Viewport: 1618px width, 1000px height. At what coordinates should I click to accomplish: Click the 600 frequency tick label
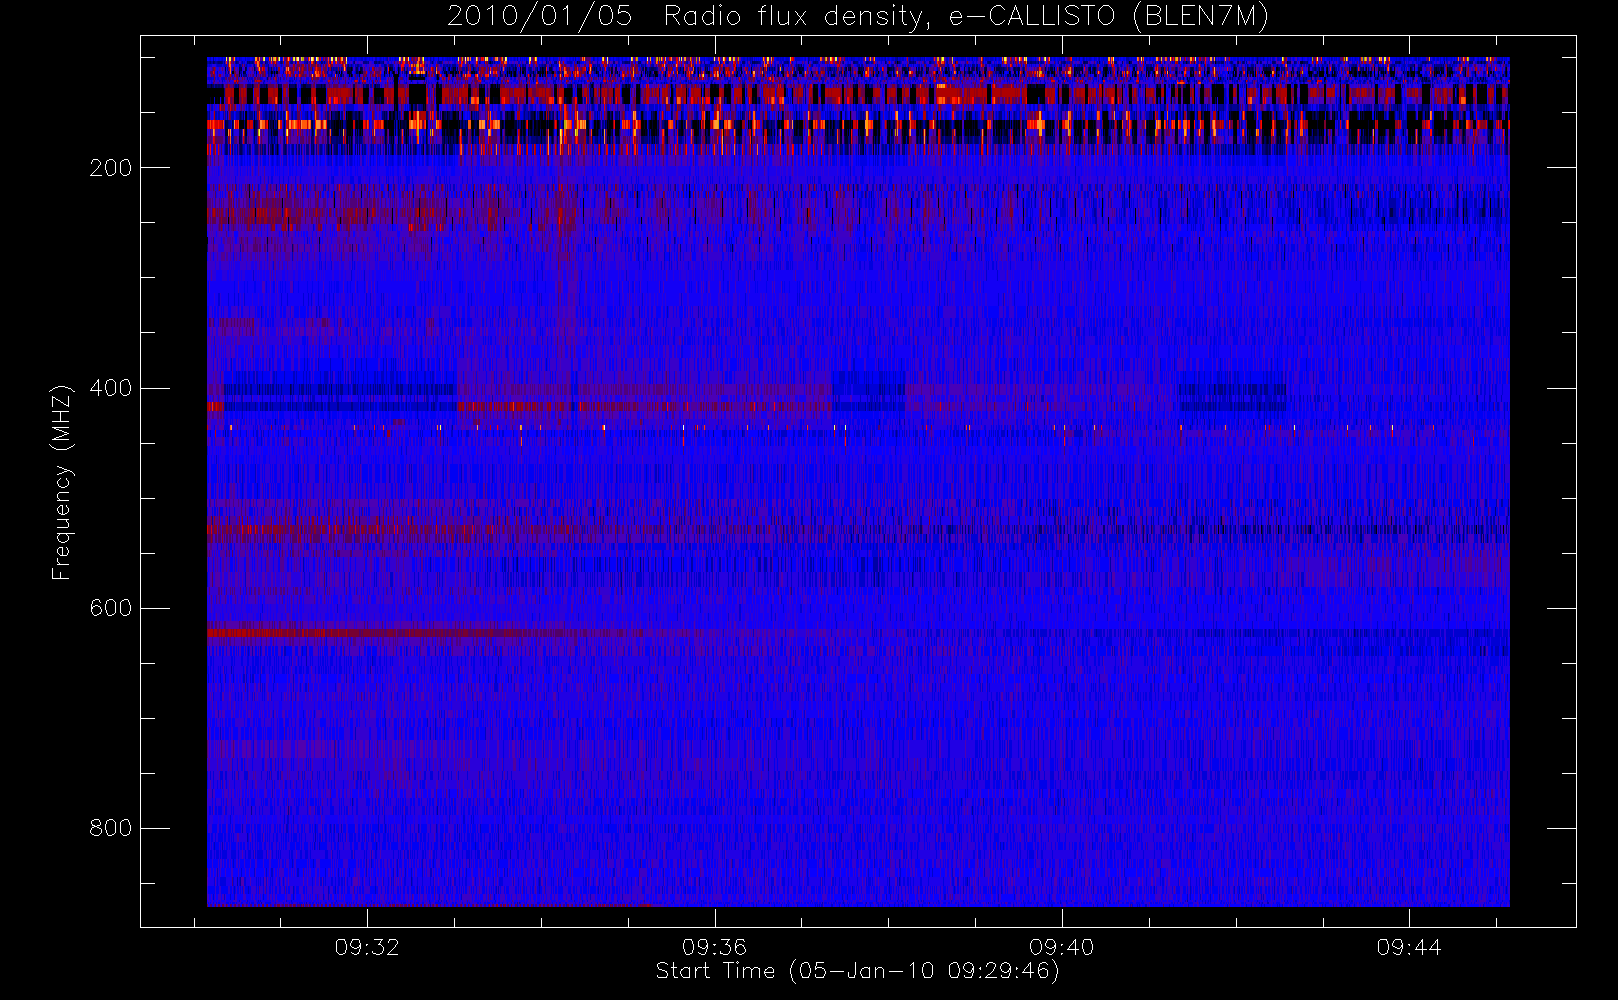click(111, 608)
